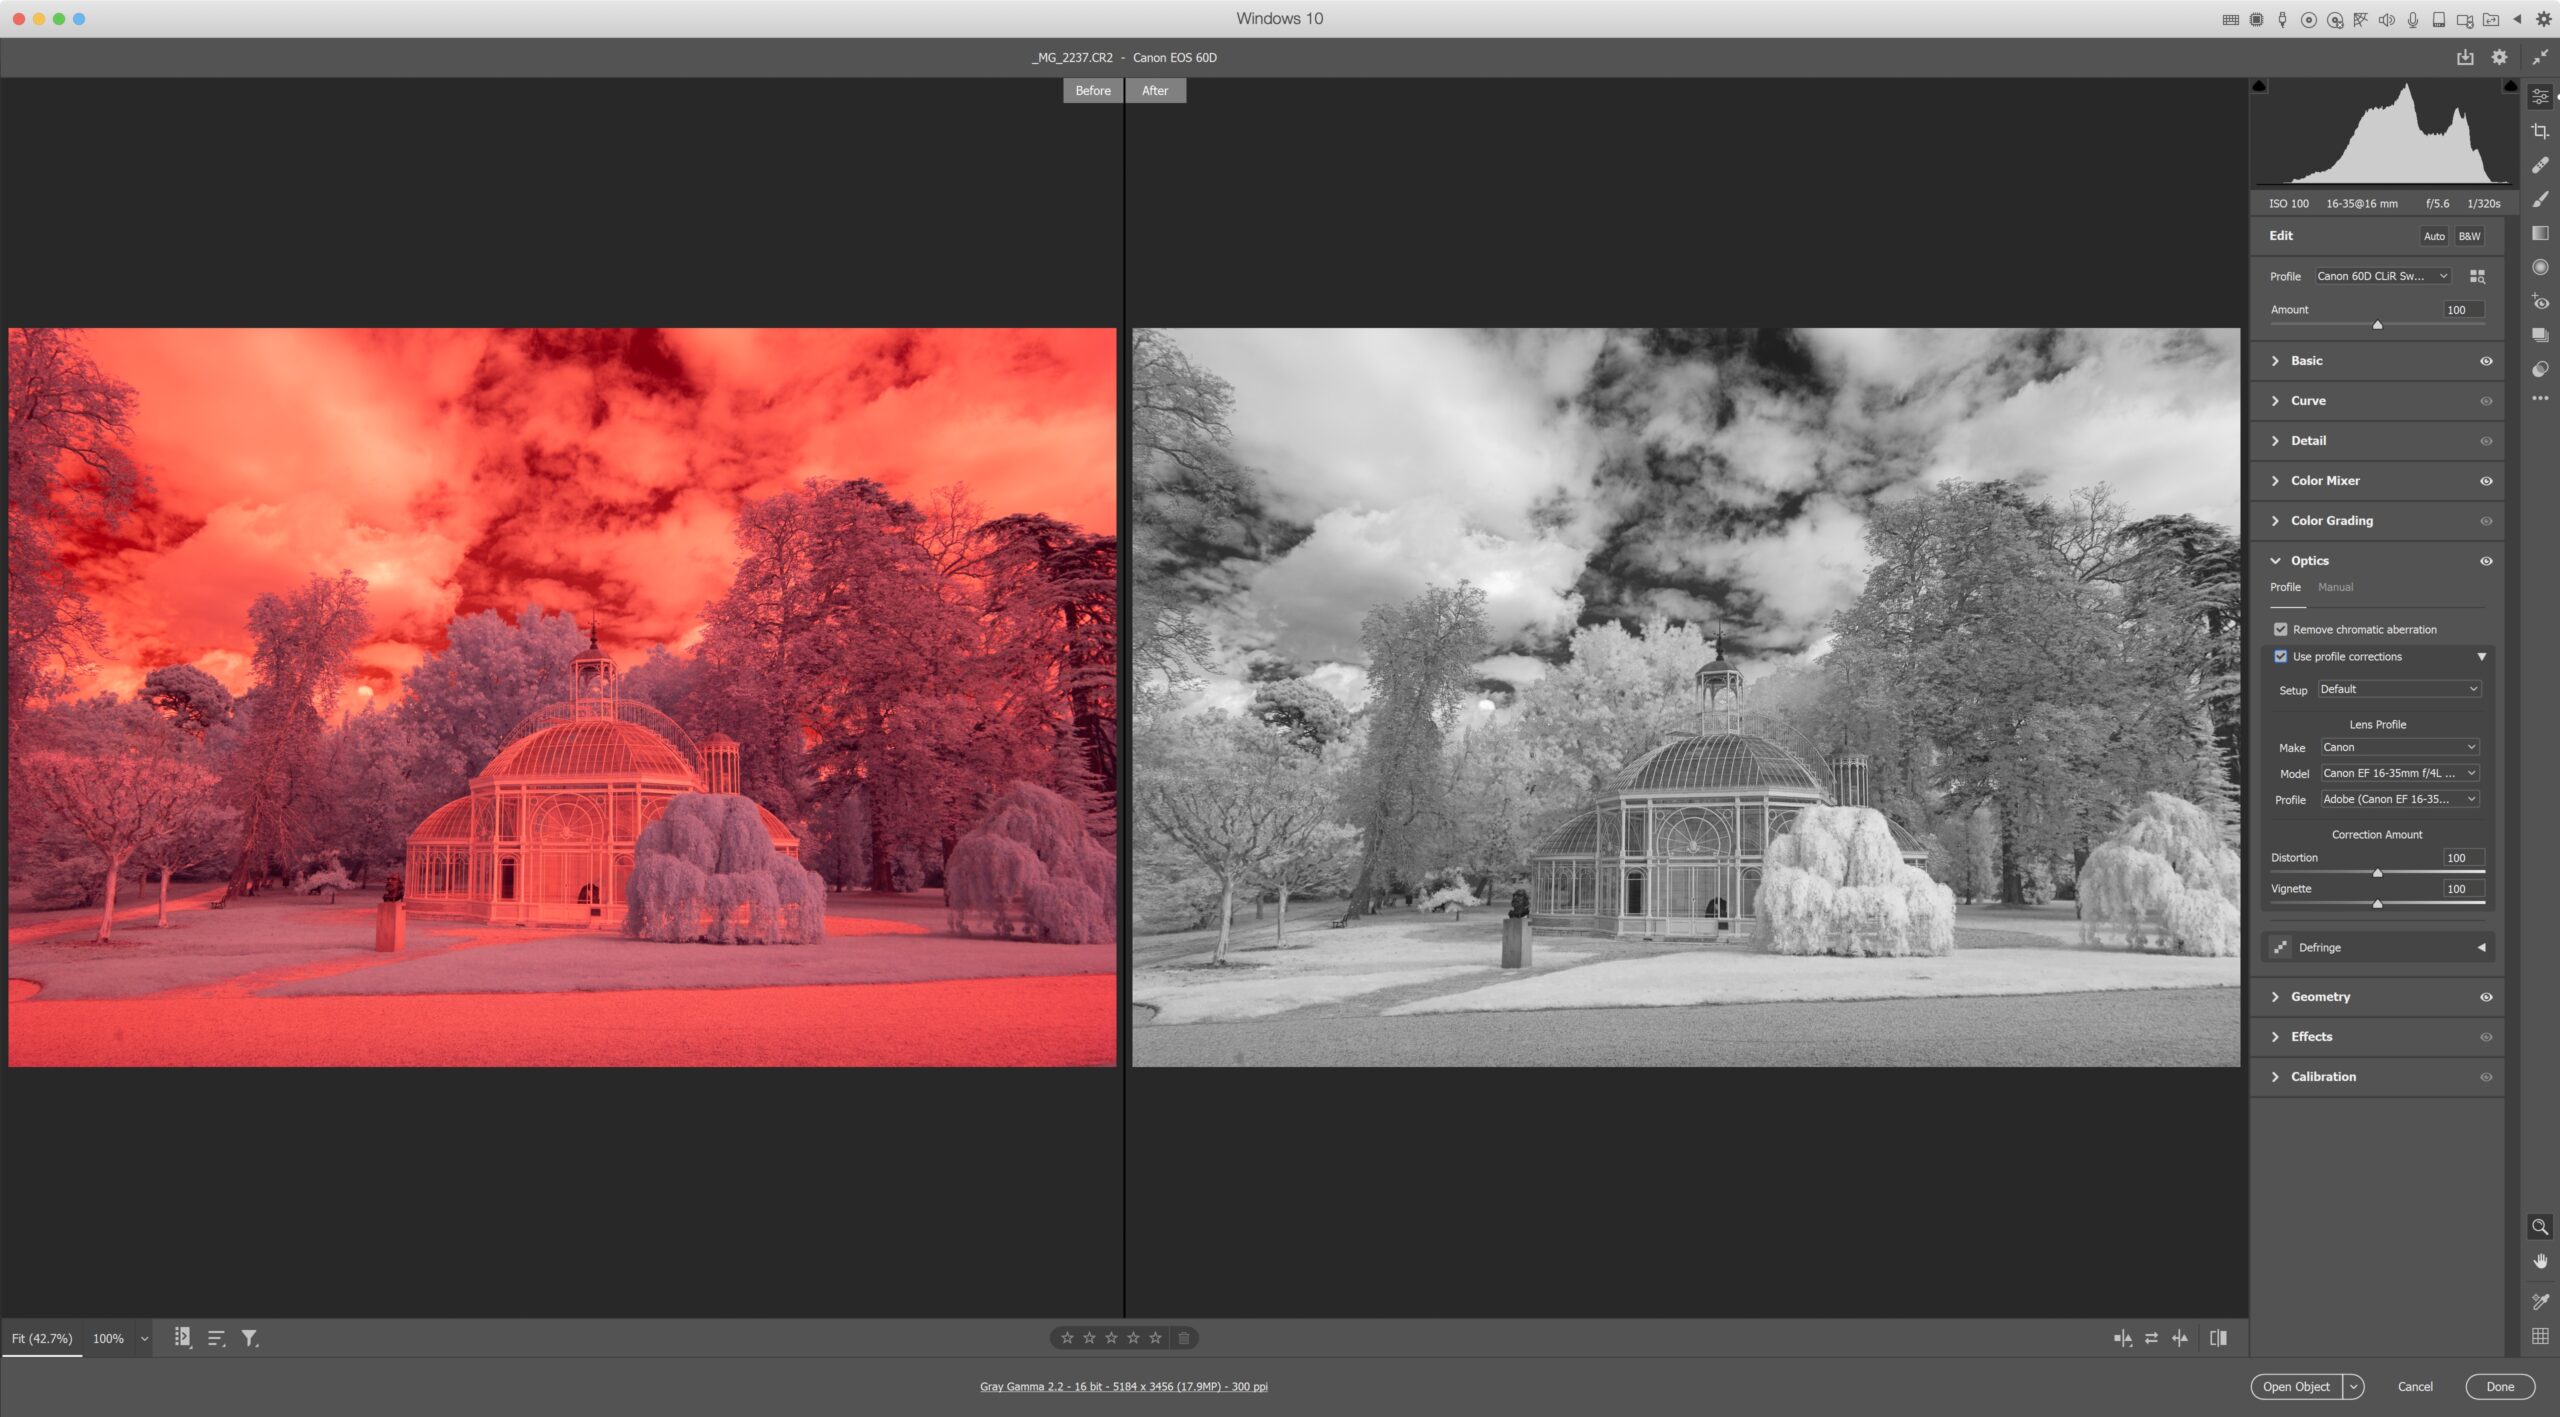Collapse the Optics panel

coord(2276,561)
